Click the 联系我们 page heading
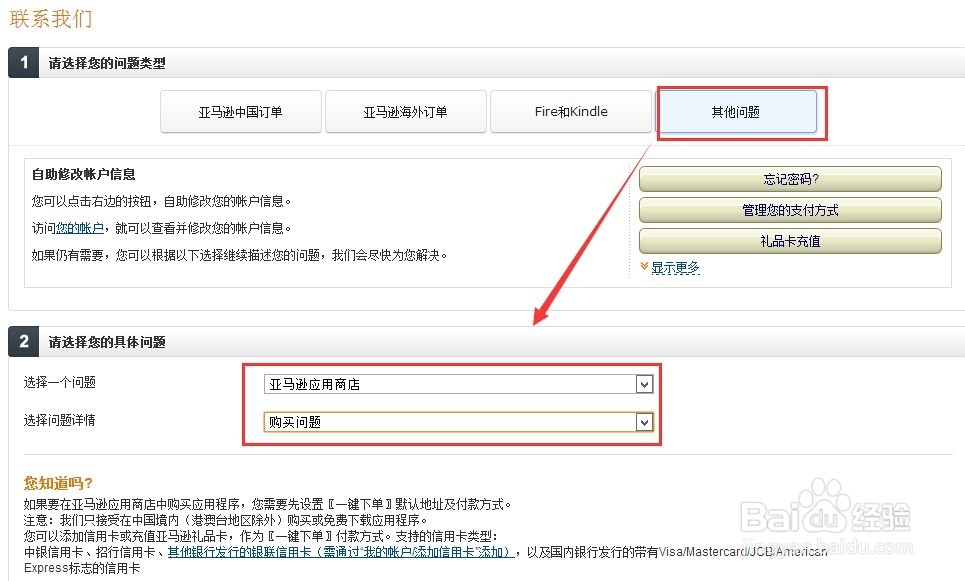This screenshot has width=965, height=581. tap(51, 18)
